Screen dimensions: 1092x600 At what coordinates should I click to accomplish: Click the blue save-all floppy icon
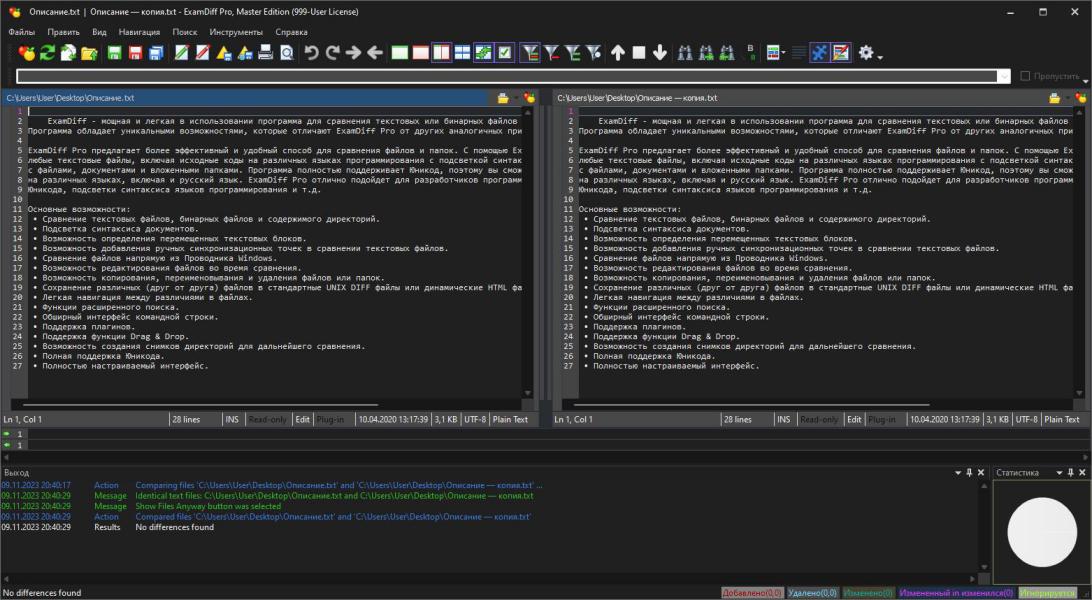pos(157,53)
